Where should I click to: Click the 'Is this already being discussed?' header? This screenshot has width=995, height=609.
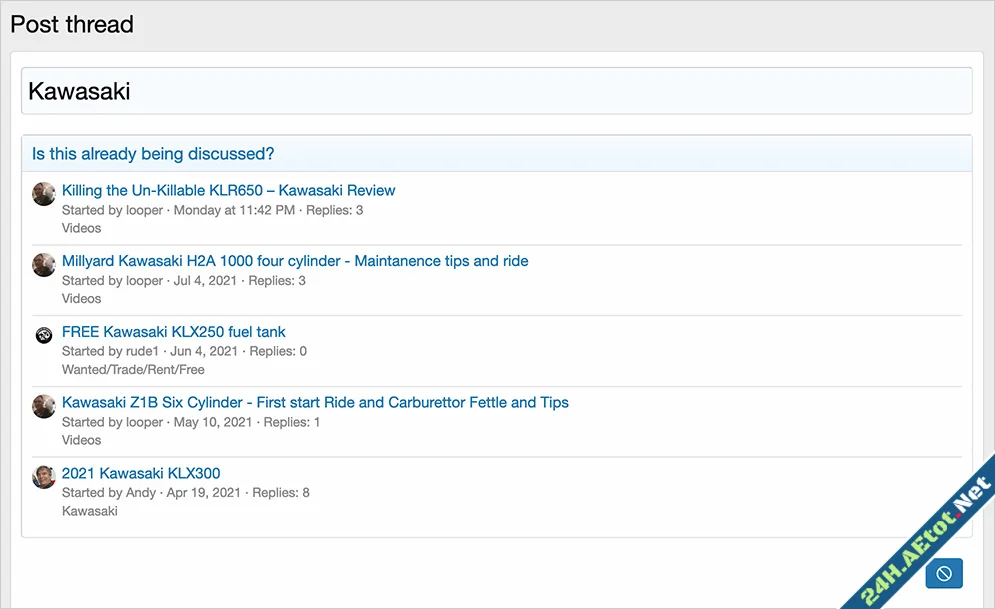(x=153, y=154)
